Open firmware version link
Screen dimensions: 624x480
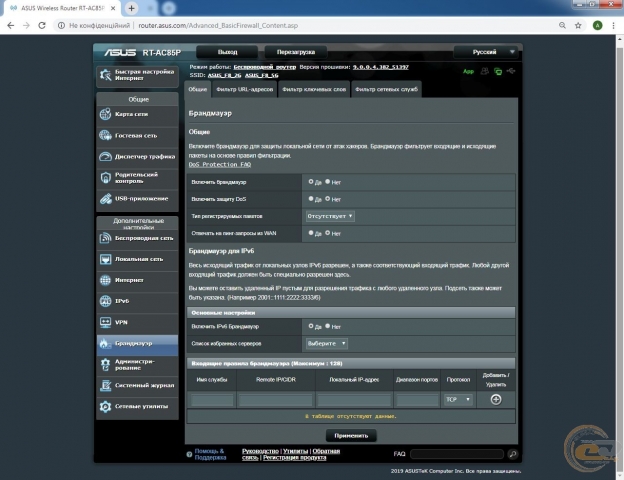pyautogui.click(x=380, y=67)
